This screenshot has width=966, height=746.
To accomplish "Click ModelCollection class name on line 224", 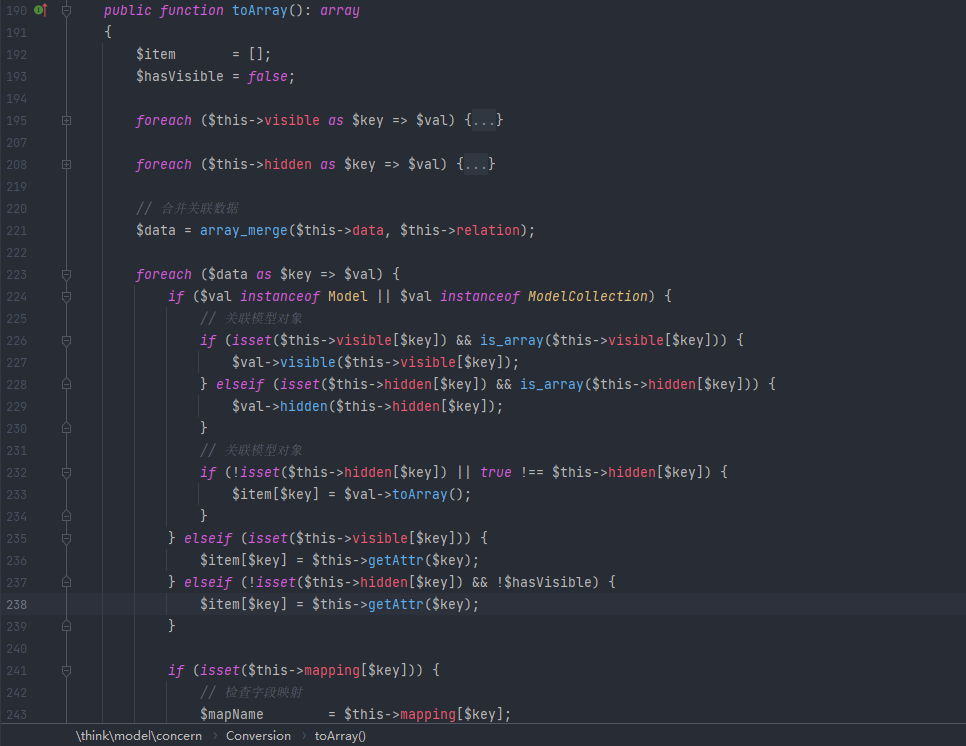I will pyautogui.click(x=587, y=296).
